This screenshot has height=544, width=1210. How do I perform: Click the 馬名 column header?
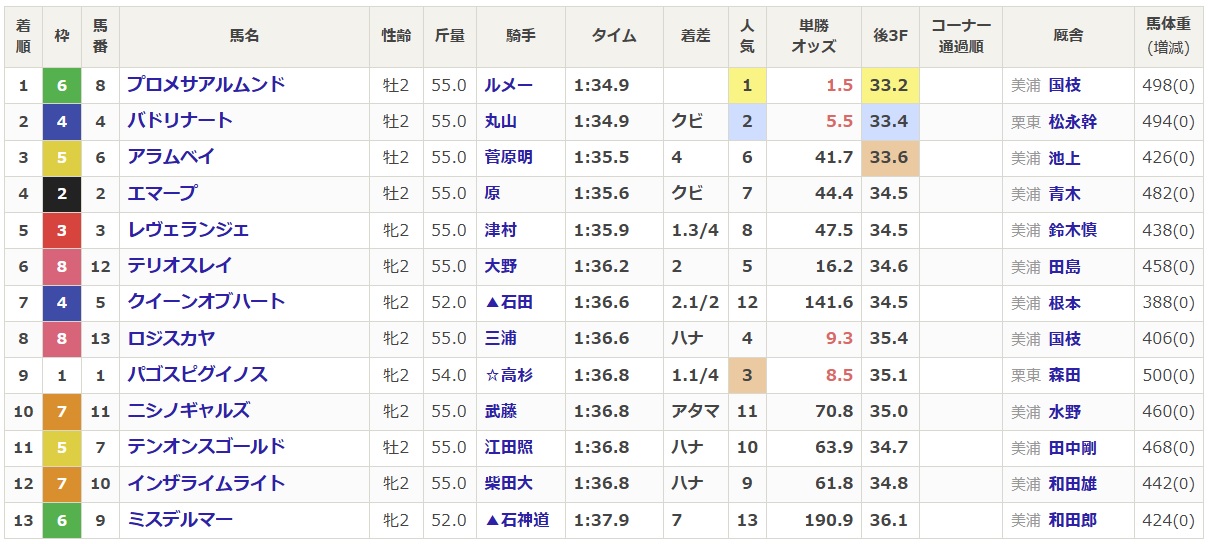click(244, 36)
